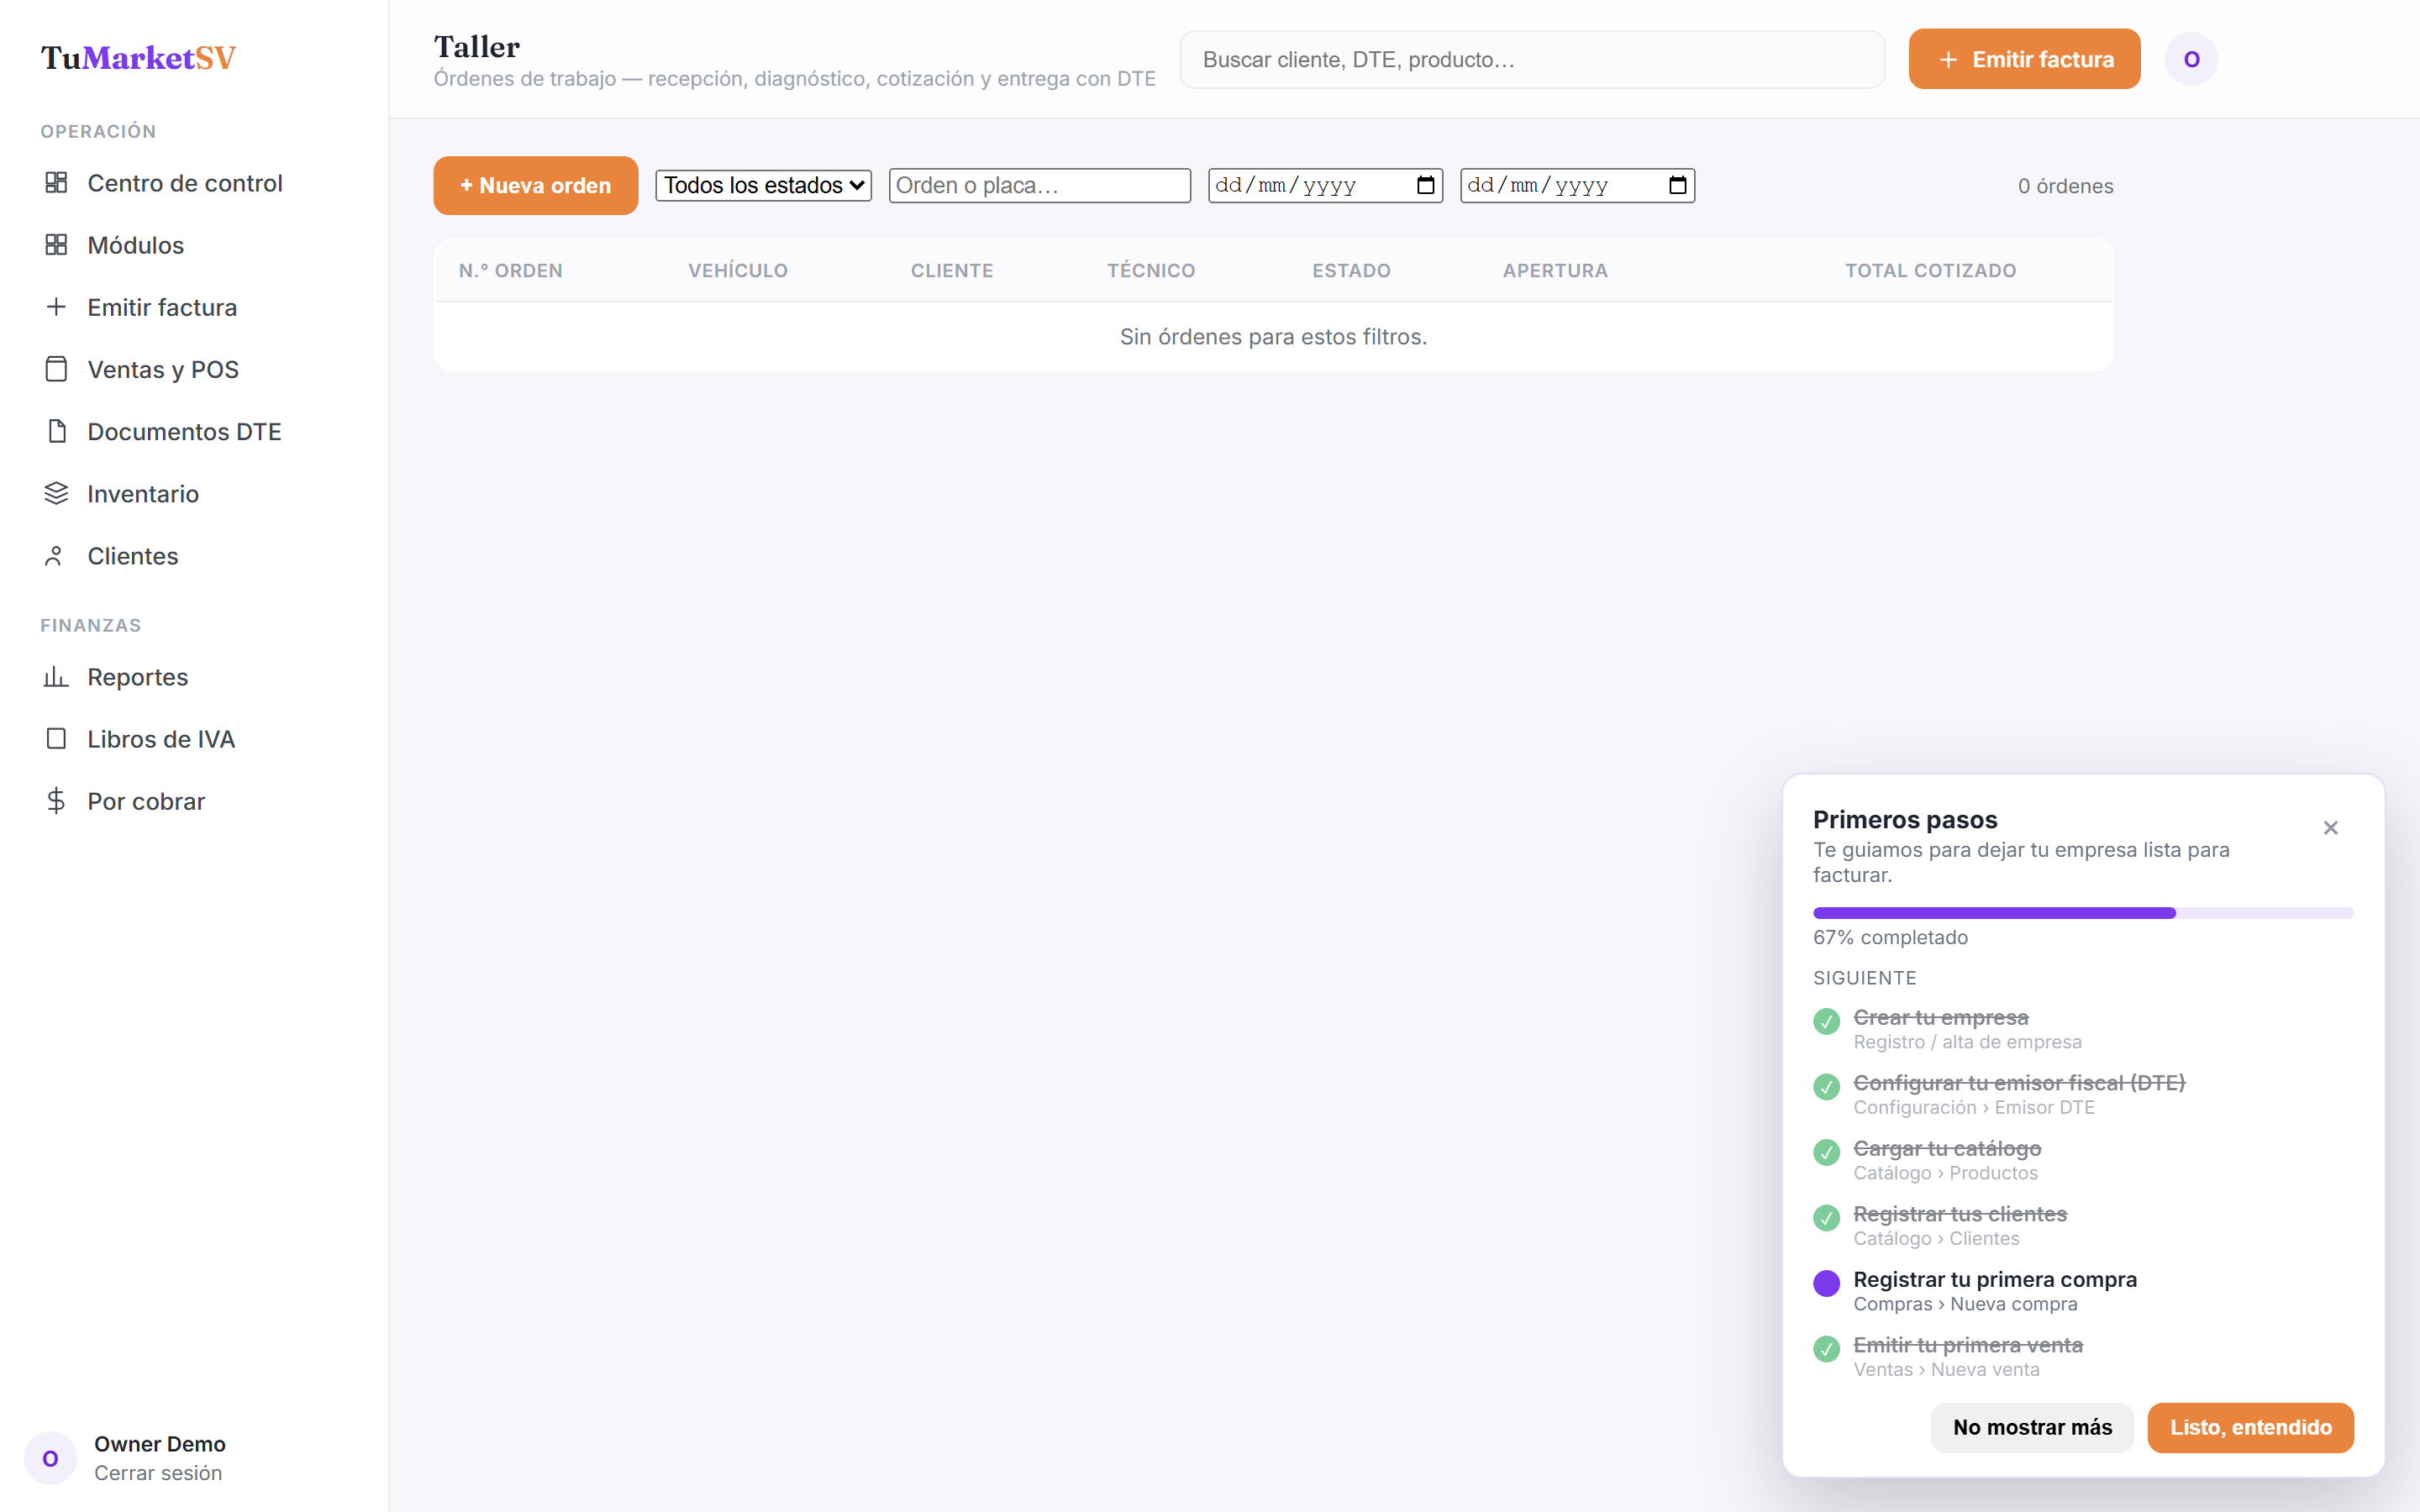Click the Documentos DTE file icon
The image size is (2420, 1512).
tap(56, 431)
